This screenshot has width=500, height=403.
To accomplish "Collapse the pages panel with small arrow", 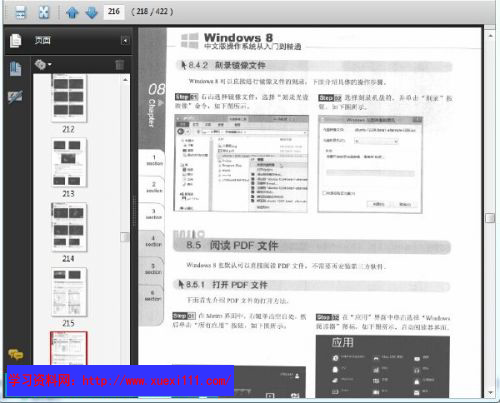I will 125,41.
